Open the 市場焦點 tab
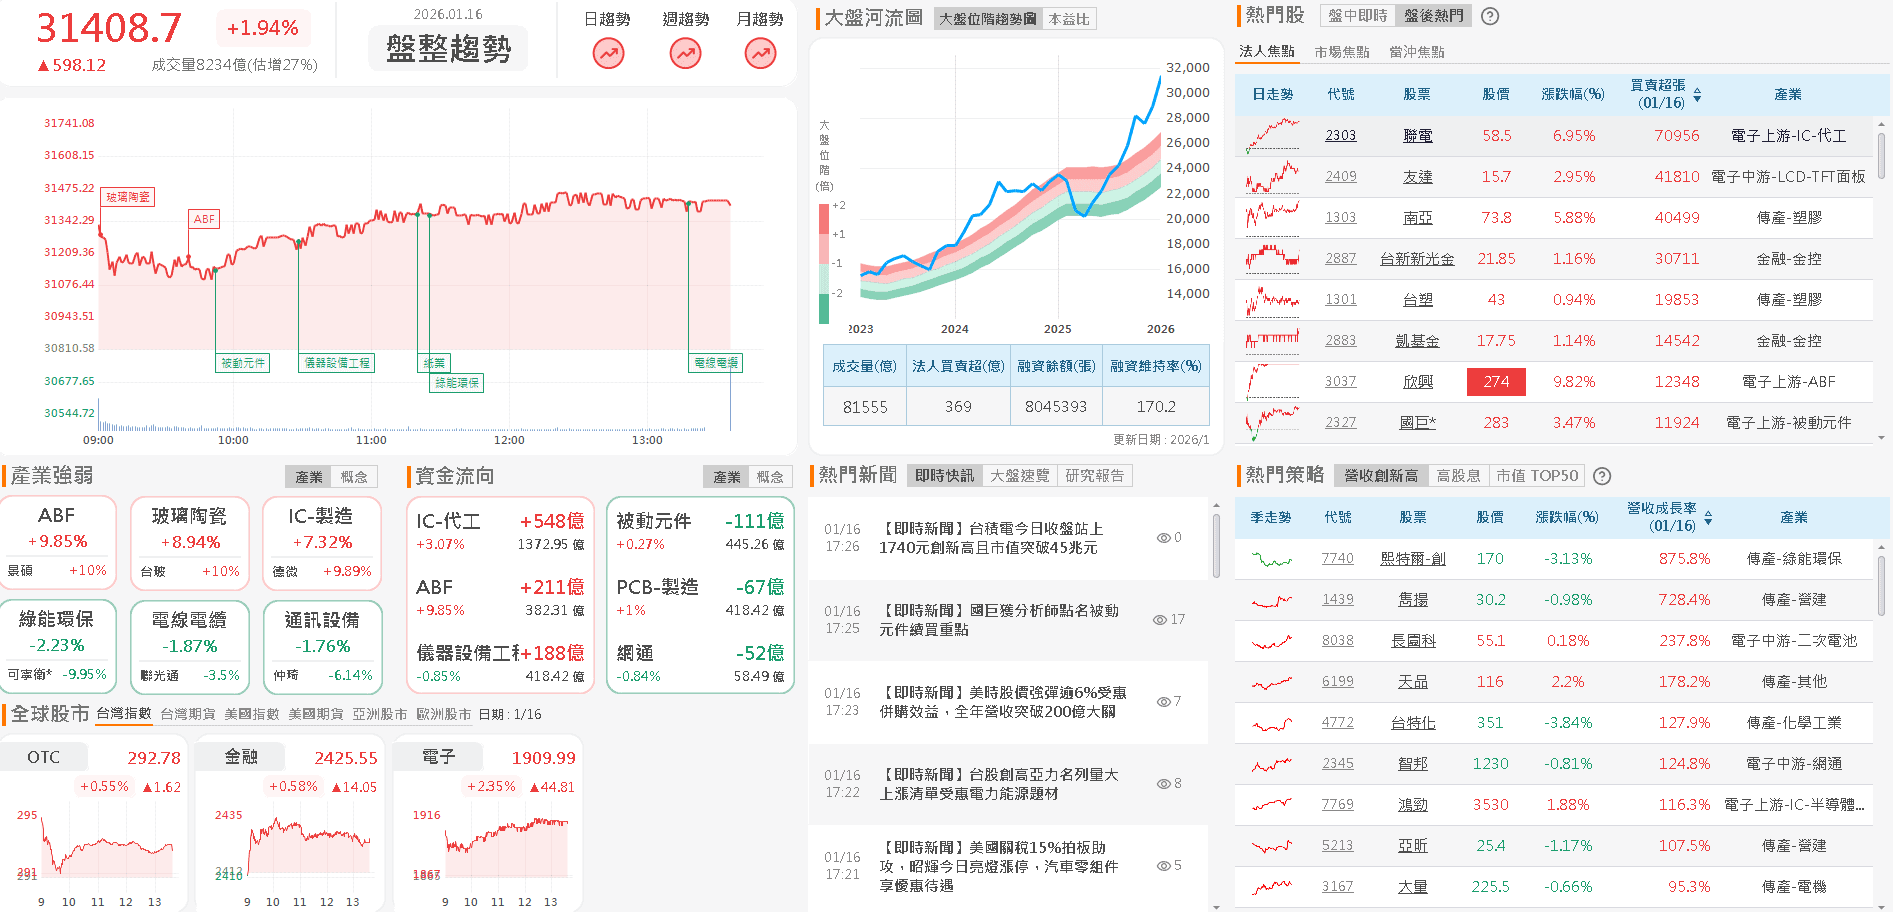 point(1343,51)
